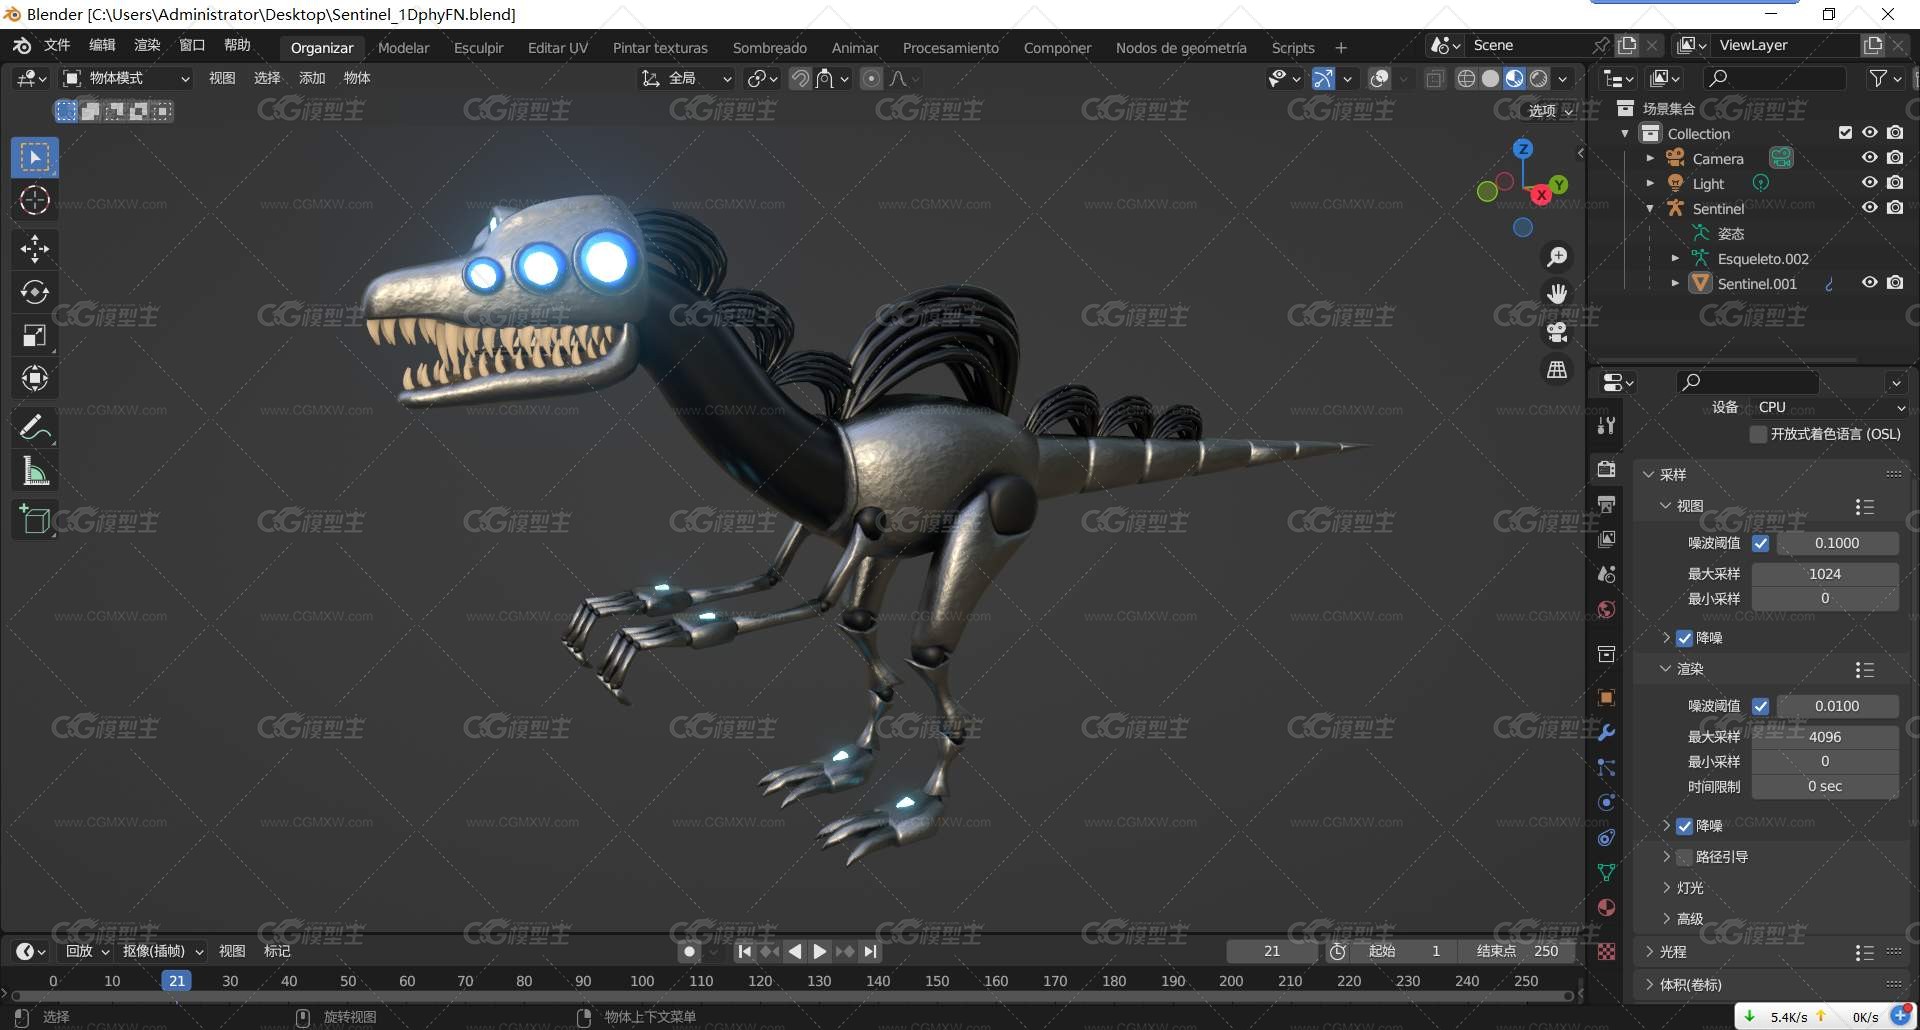Screen dimensions: 1920x1030
Task: Hide the Sentinel armature in viewport
Action: click(x=1869, y=207)
